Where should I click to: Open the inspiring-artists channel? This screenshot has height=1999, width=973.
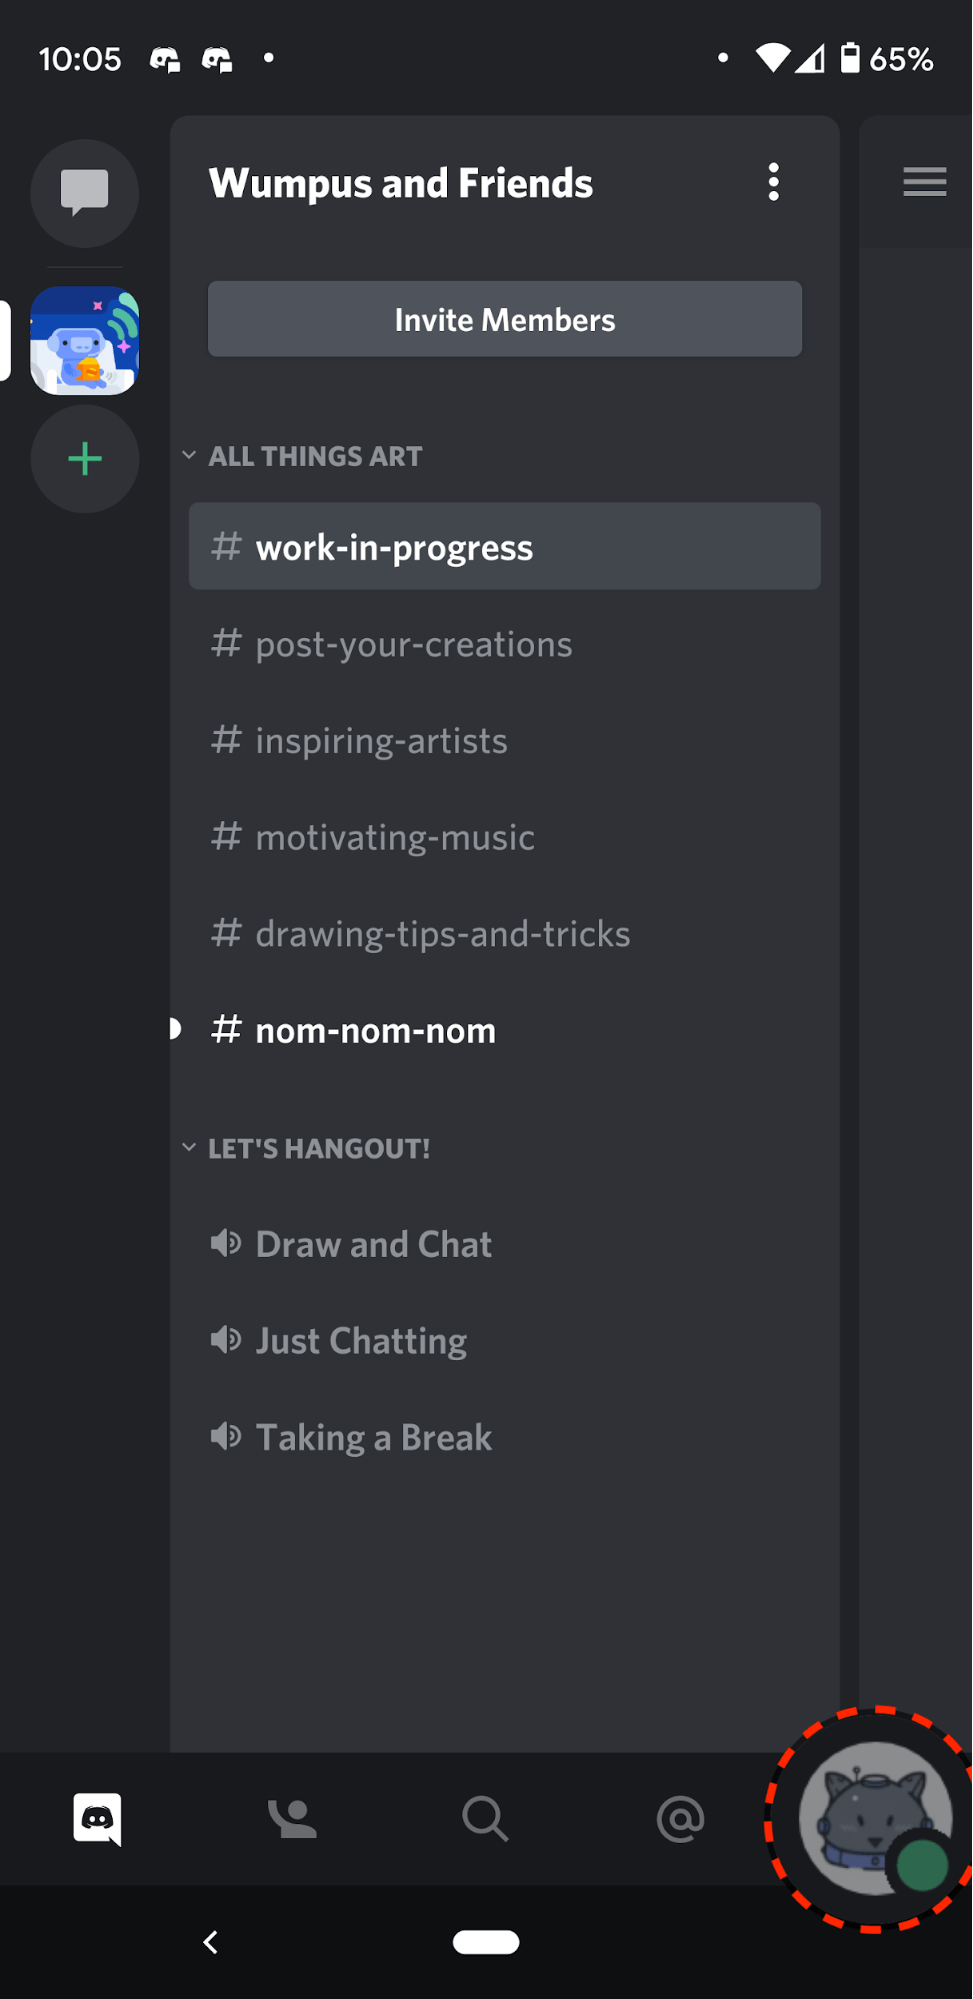(382, 740)
